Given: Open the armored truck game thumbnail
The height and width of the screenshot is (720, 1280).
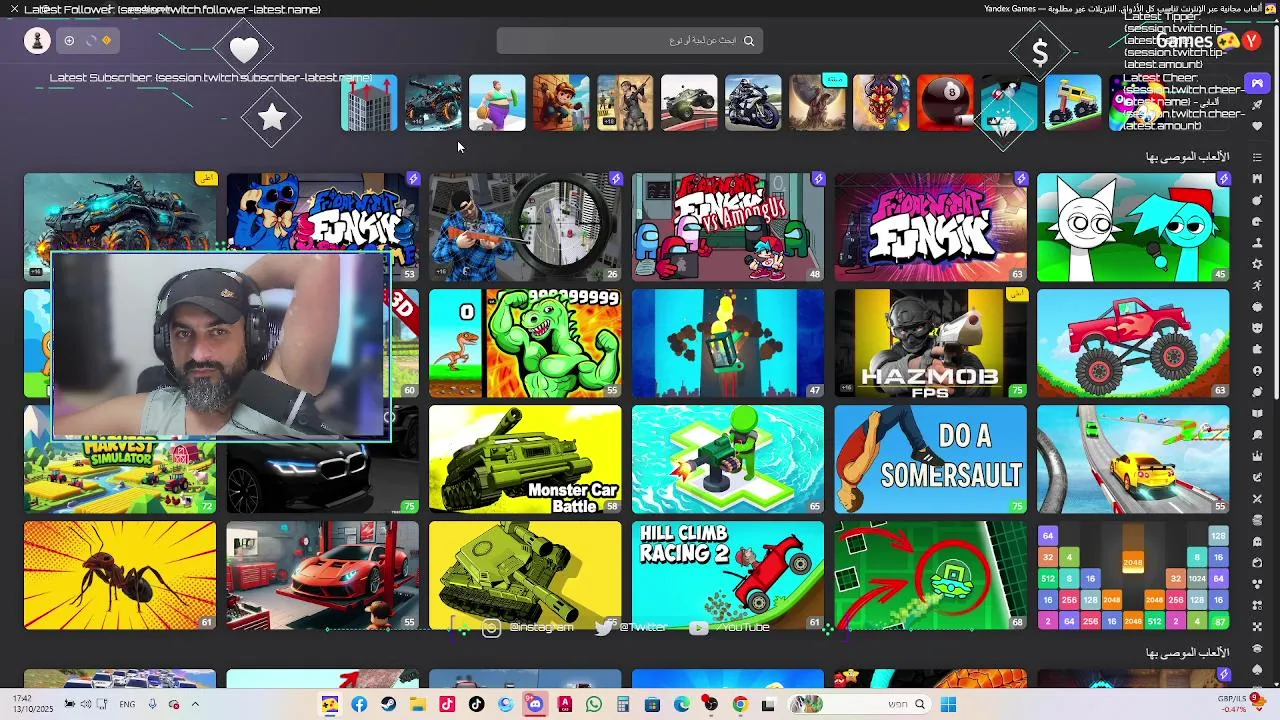Looking at the screenshot, I should pos(120,212).
